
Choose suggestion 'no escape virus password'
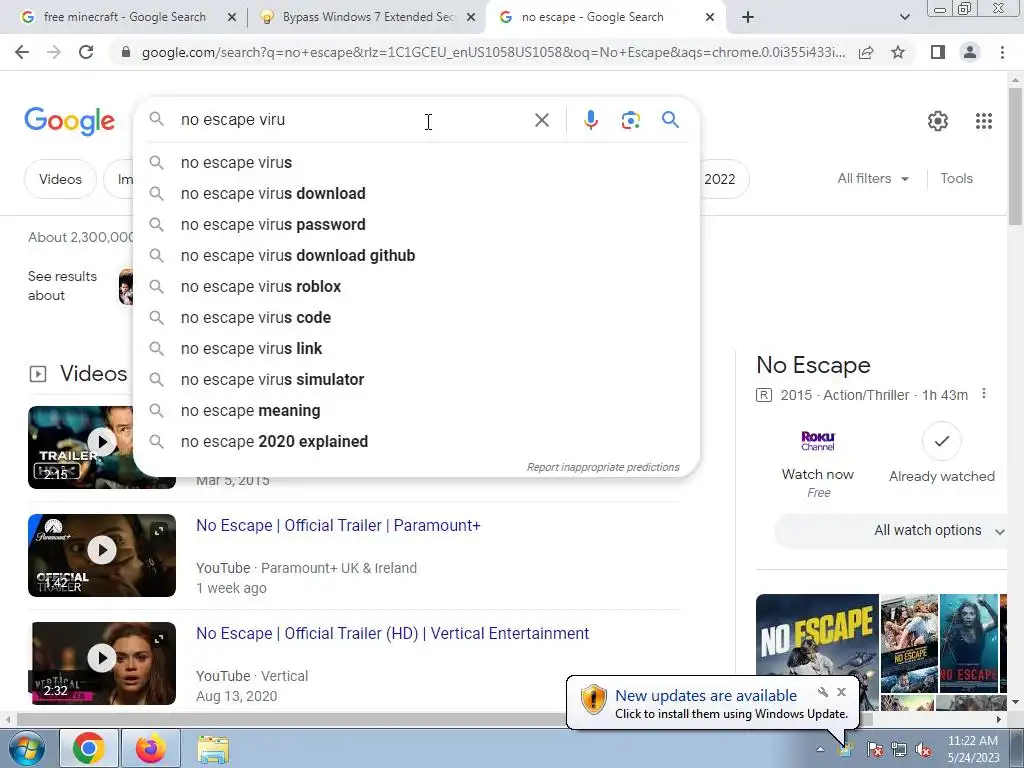416,225
